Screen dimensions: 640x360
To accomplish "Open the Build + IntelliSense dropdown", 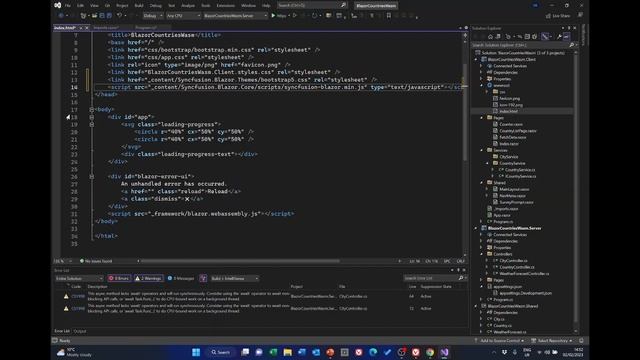I will (x=234, y=278).
